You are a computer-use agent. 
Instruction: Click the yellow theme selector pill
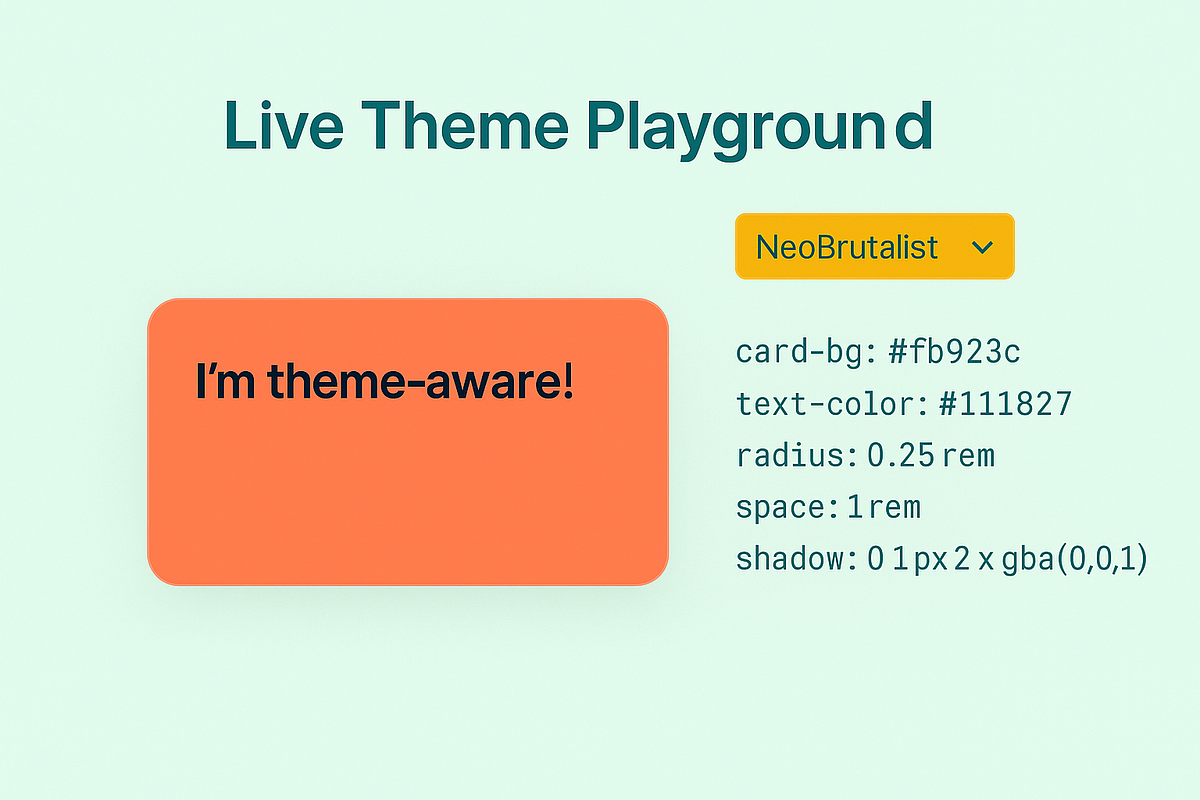(x=875, y=246)
